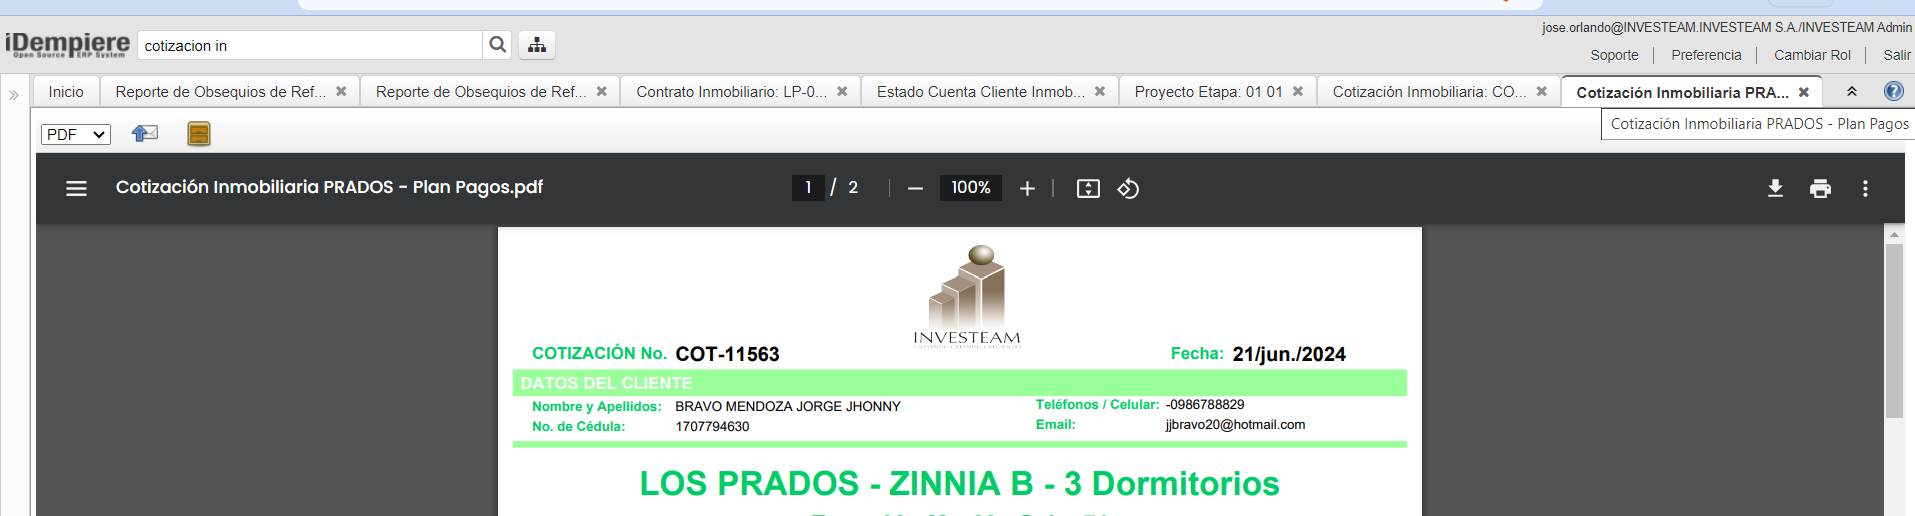Open PDF viewer more actions menu
Screen dimensions: 1915x516
tap(1865, 188)
